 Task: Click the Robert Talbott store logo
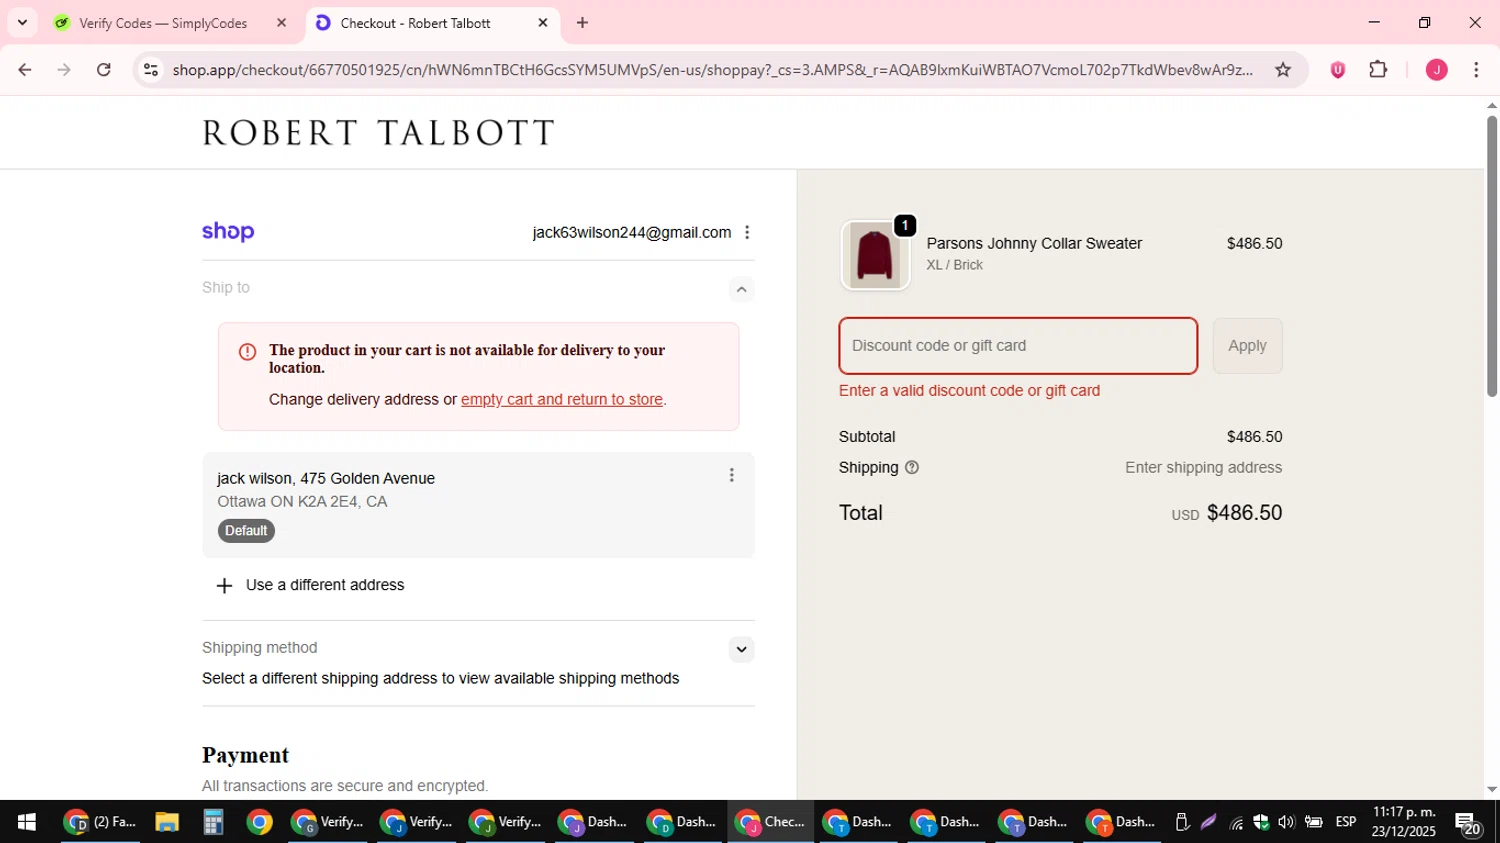(x=378, y=133)
